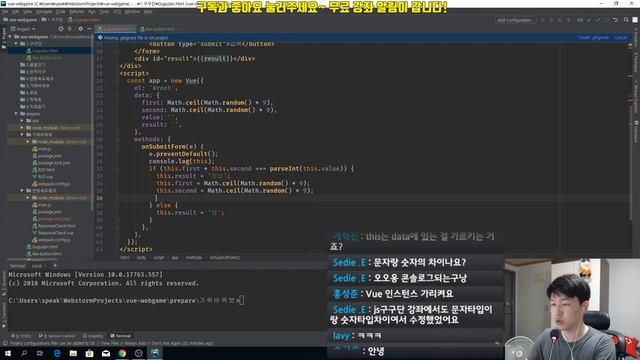Expand the first node_modules library root folder
Image resolution: width=640 pixels, height=360 pixels.
[22, 128]
